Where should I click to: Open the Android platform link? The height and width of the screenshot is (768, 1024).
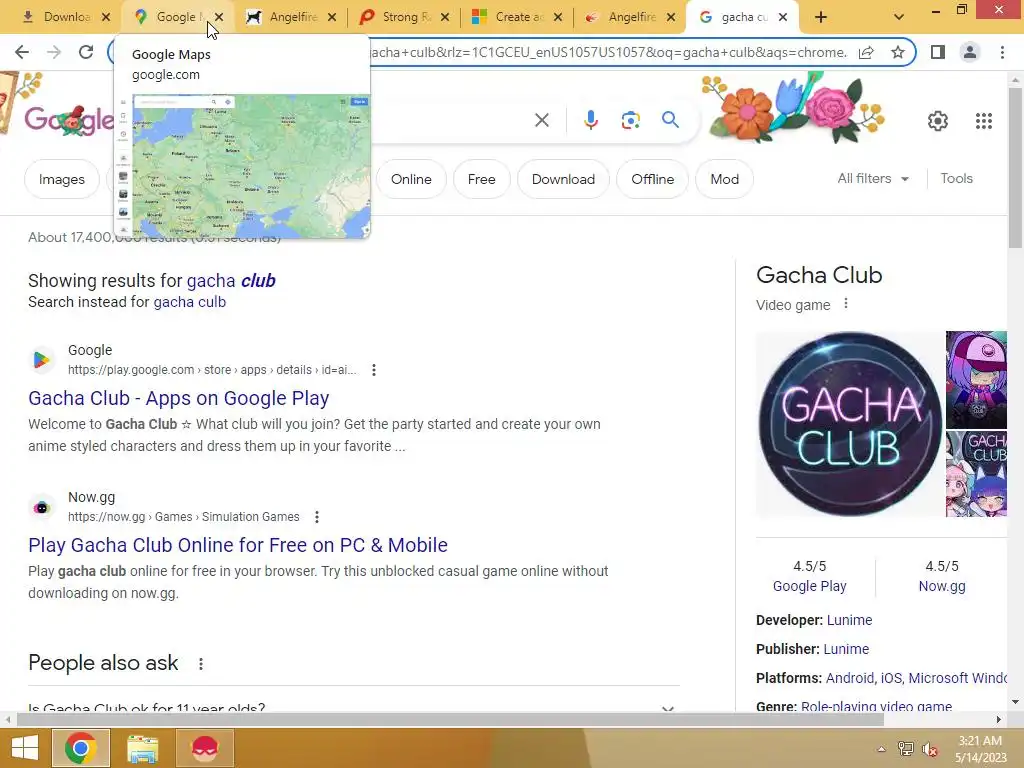(x=850, y=678)
